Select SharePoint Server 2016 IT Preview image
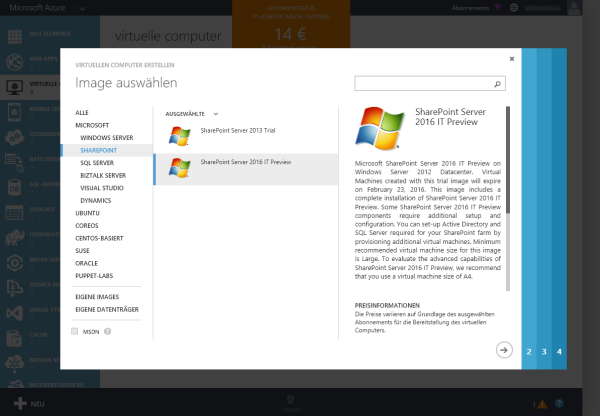The image size is (600, 416). [246, 170]
